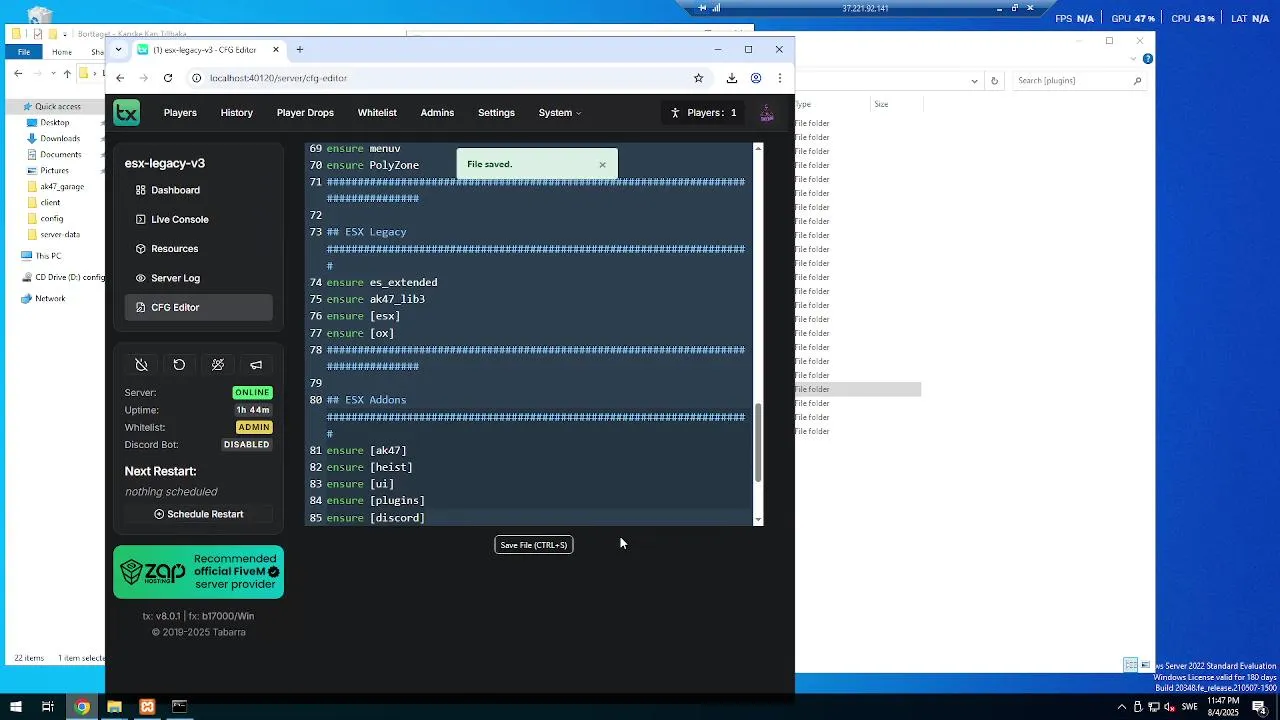Image resolution: width=1280 pixels, height=720 pixels.
Task: Expand the Explorer address history dropdown
Action: tap(974, 81)
